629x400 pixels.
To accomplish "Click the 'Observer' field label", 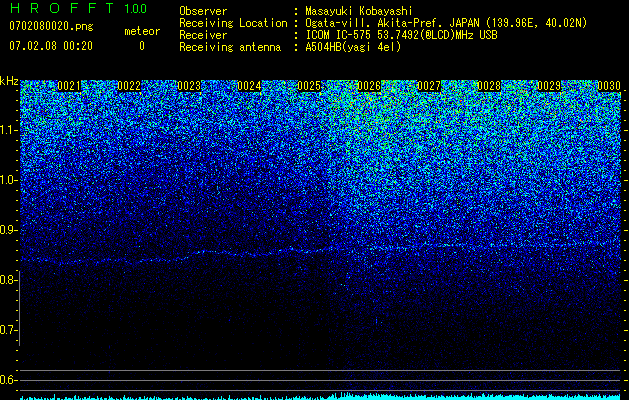I will click(x=203, y=11).
